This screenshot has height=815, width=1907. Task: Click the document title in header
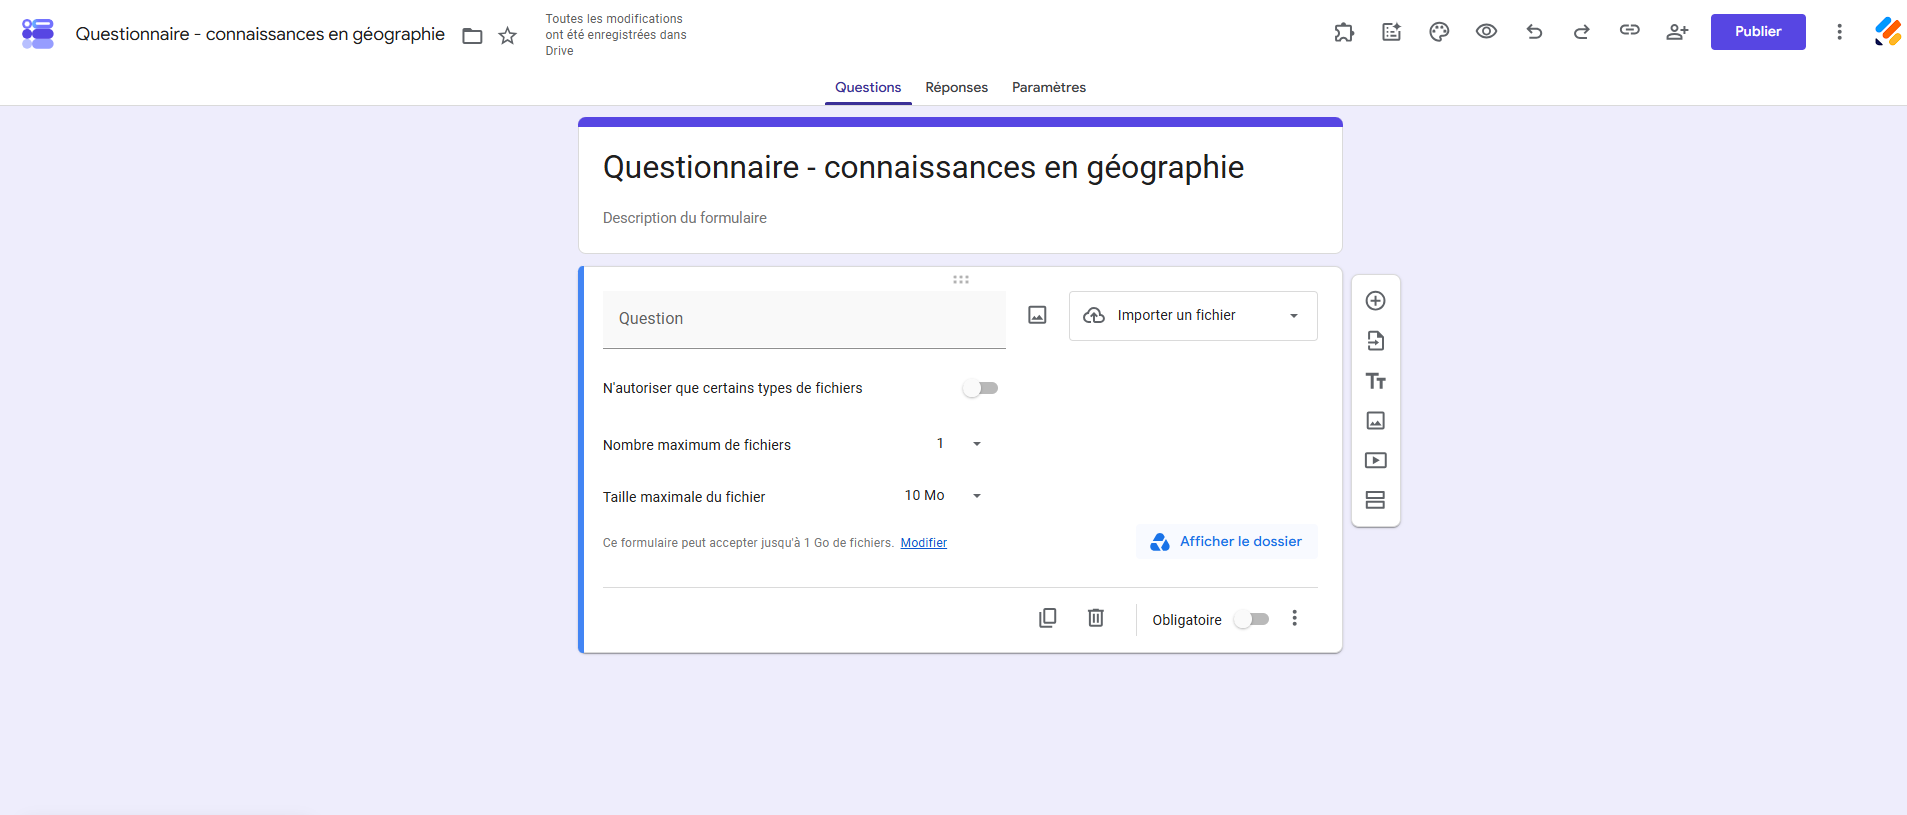pyautogui.click(x=260, y=34)
